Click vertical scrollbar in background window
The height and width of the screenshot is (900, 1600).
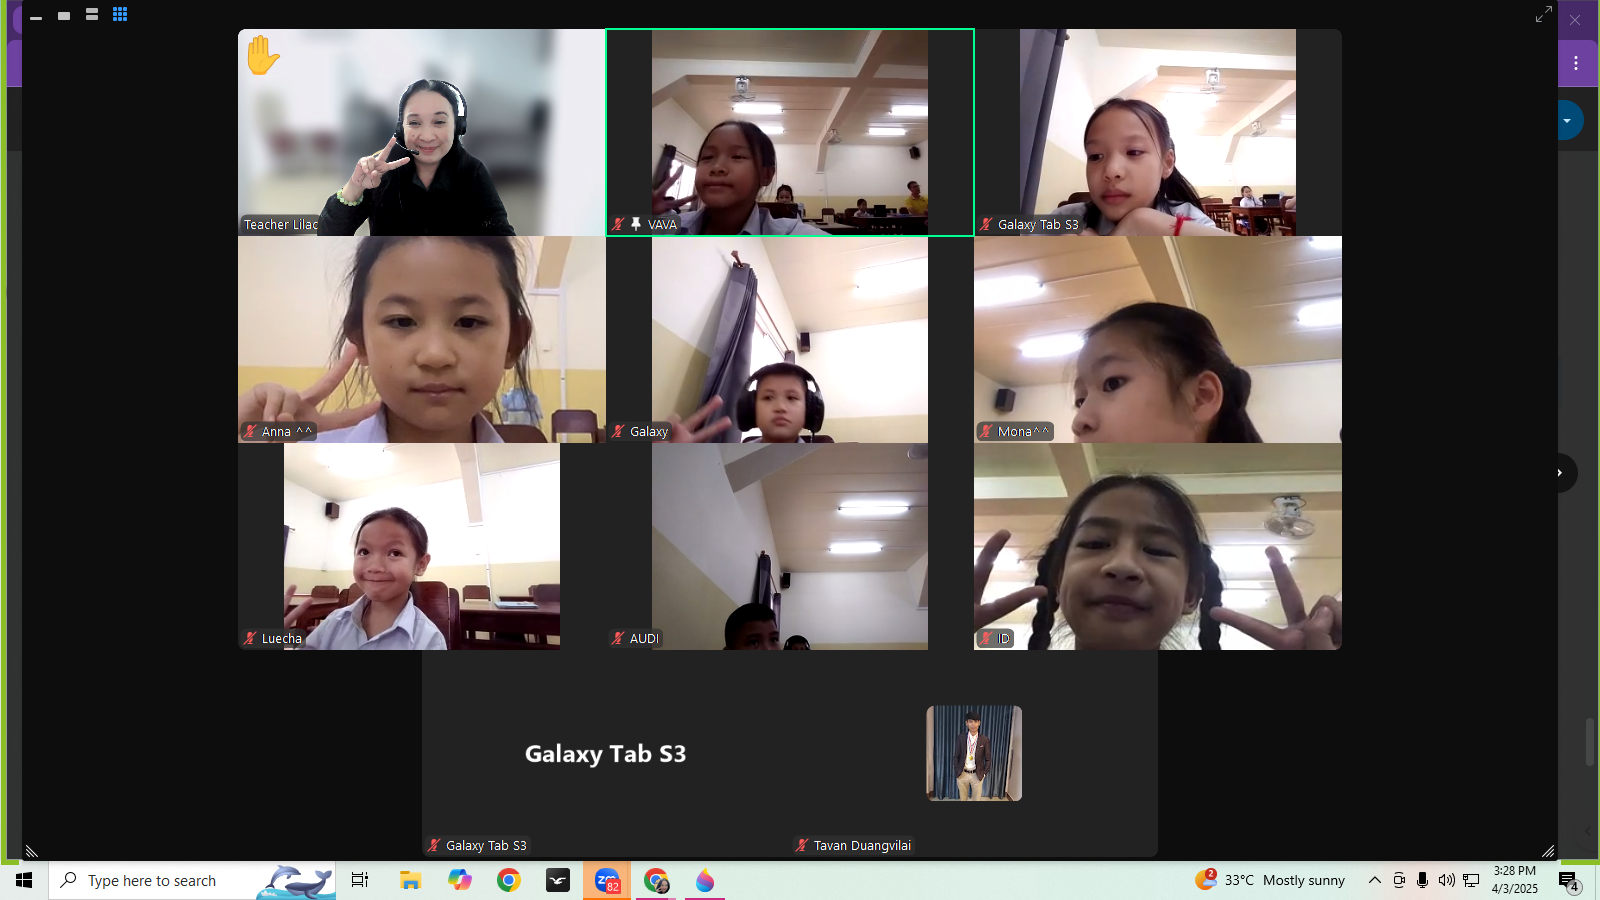pos(1589,742)
